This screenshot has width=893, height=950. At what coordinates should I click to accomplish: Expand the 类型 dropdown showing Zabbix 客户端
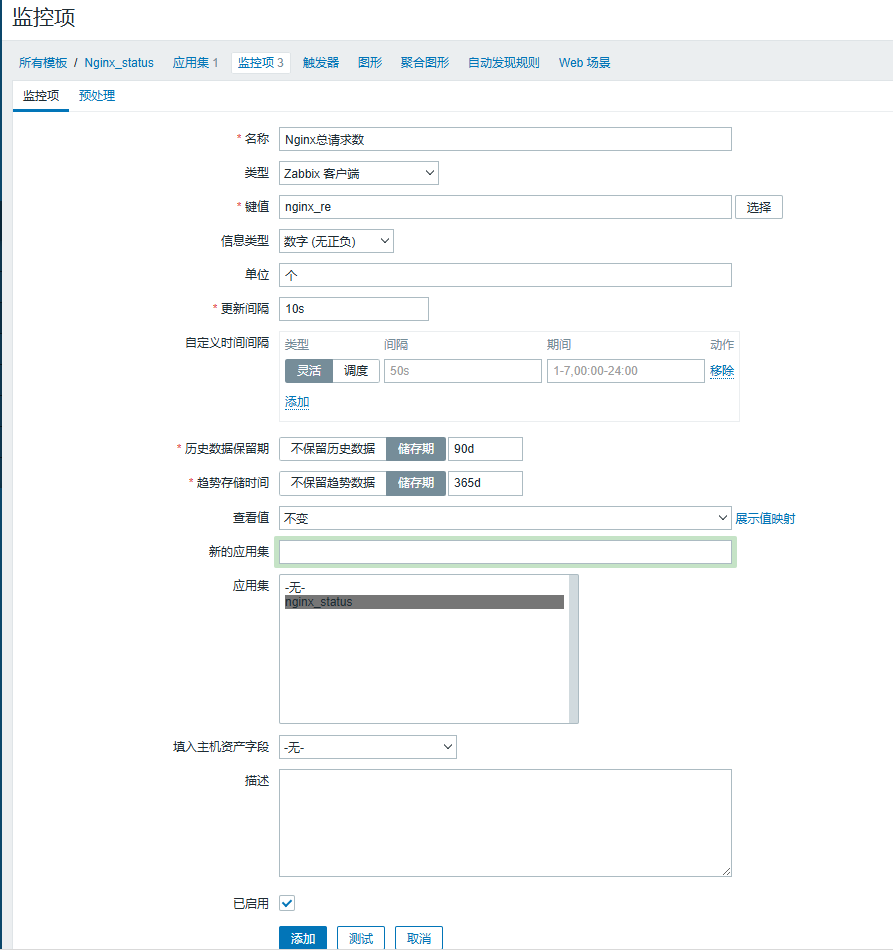pyautogui.click(x=359, y=173)
